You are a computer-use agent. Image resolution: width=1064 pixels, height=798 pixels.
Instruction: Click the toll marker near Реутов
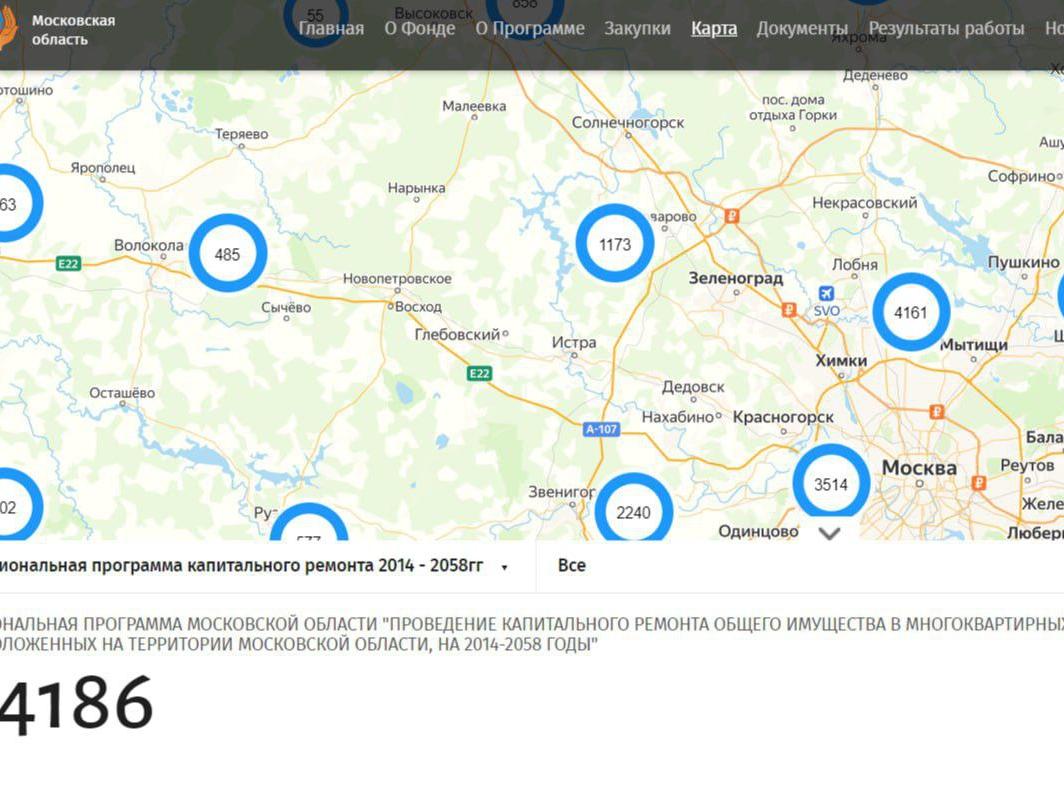pyautogui.click(x=978, y=482)
